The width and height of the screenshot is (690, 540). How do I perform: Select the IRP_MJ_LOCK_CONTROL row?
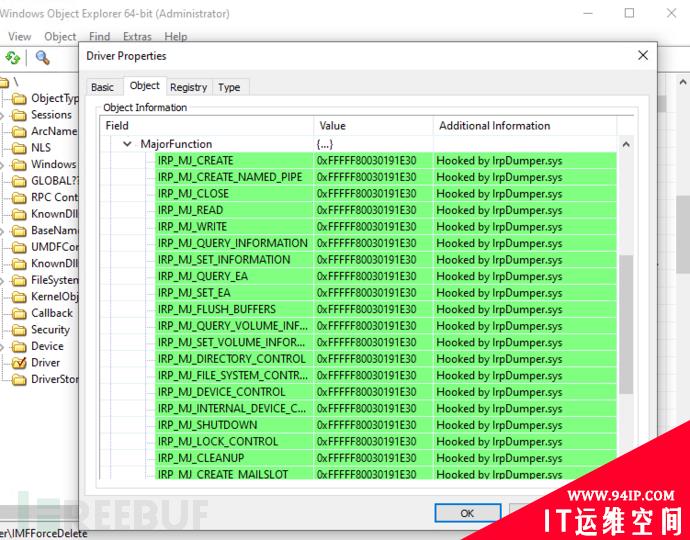pyautogui.click(x=385, y=441)
